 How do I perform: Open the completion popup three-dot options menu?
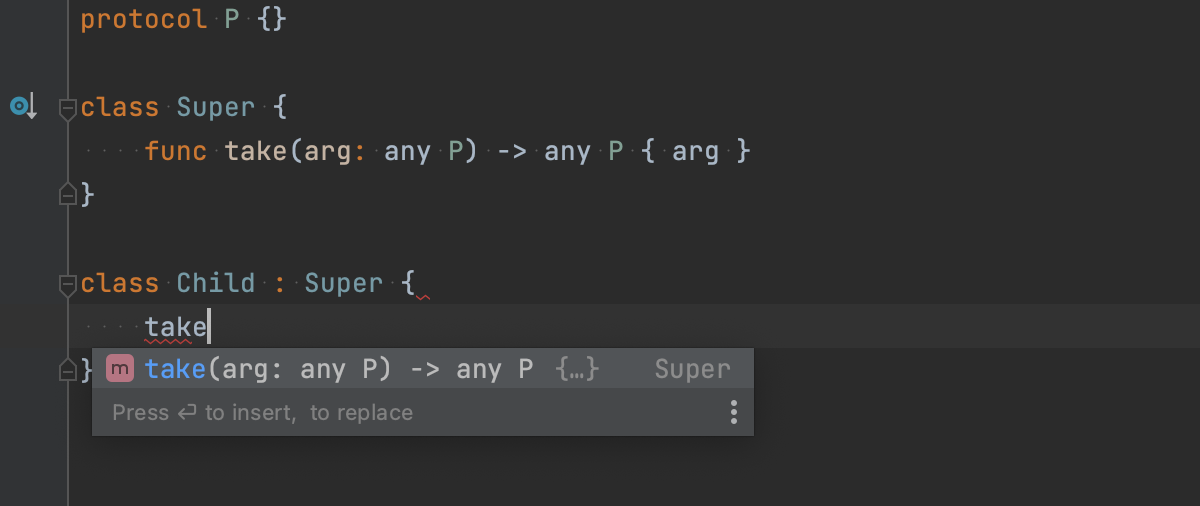pos(734,412)
